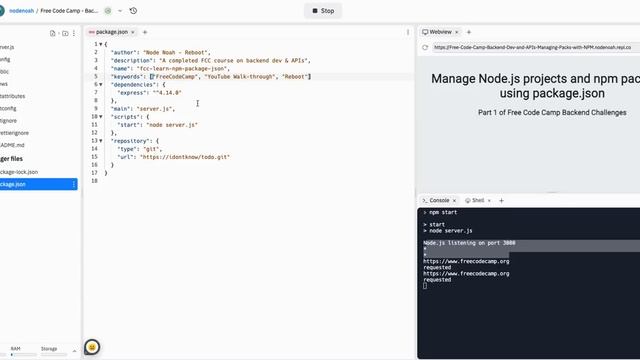Add a new tab beside package.json

145,32
